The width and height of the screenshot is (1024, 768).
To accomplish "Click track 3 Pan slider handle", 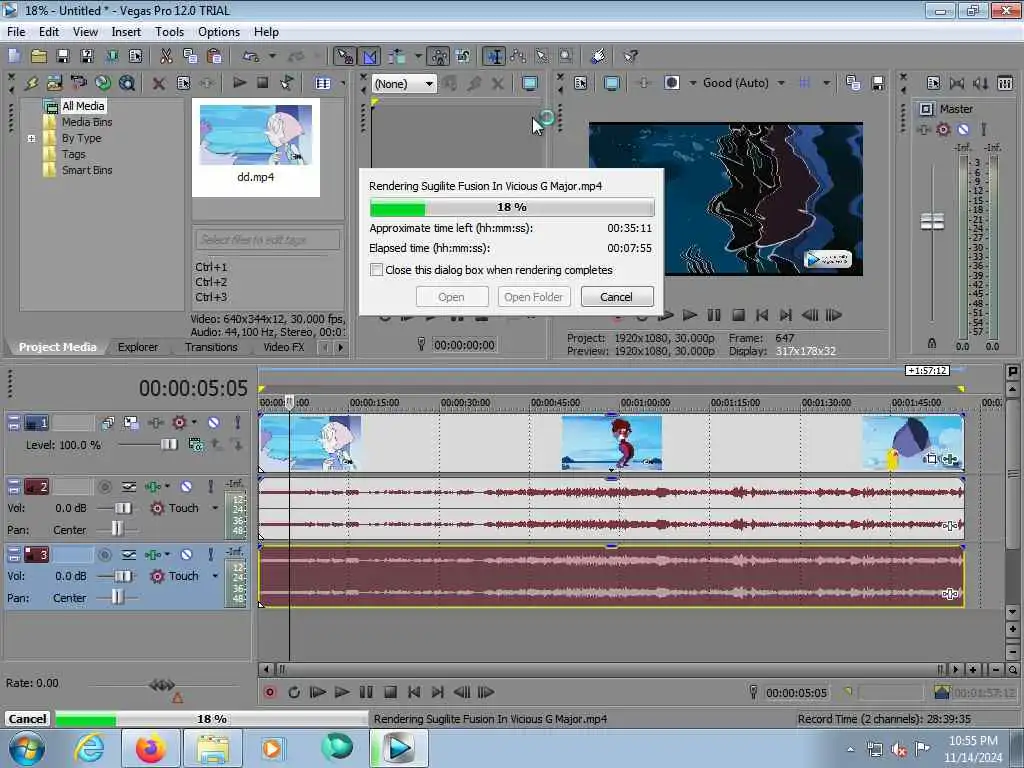I will click(118, 598).
